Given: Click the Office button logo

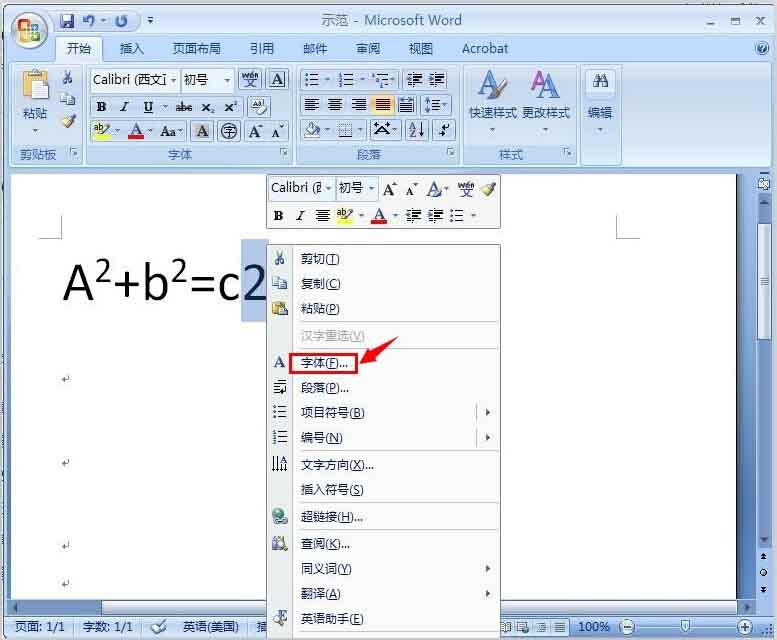Looking at the screenshot, I should click(x=29, y=29).
